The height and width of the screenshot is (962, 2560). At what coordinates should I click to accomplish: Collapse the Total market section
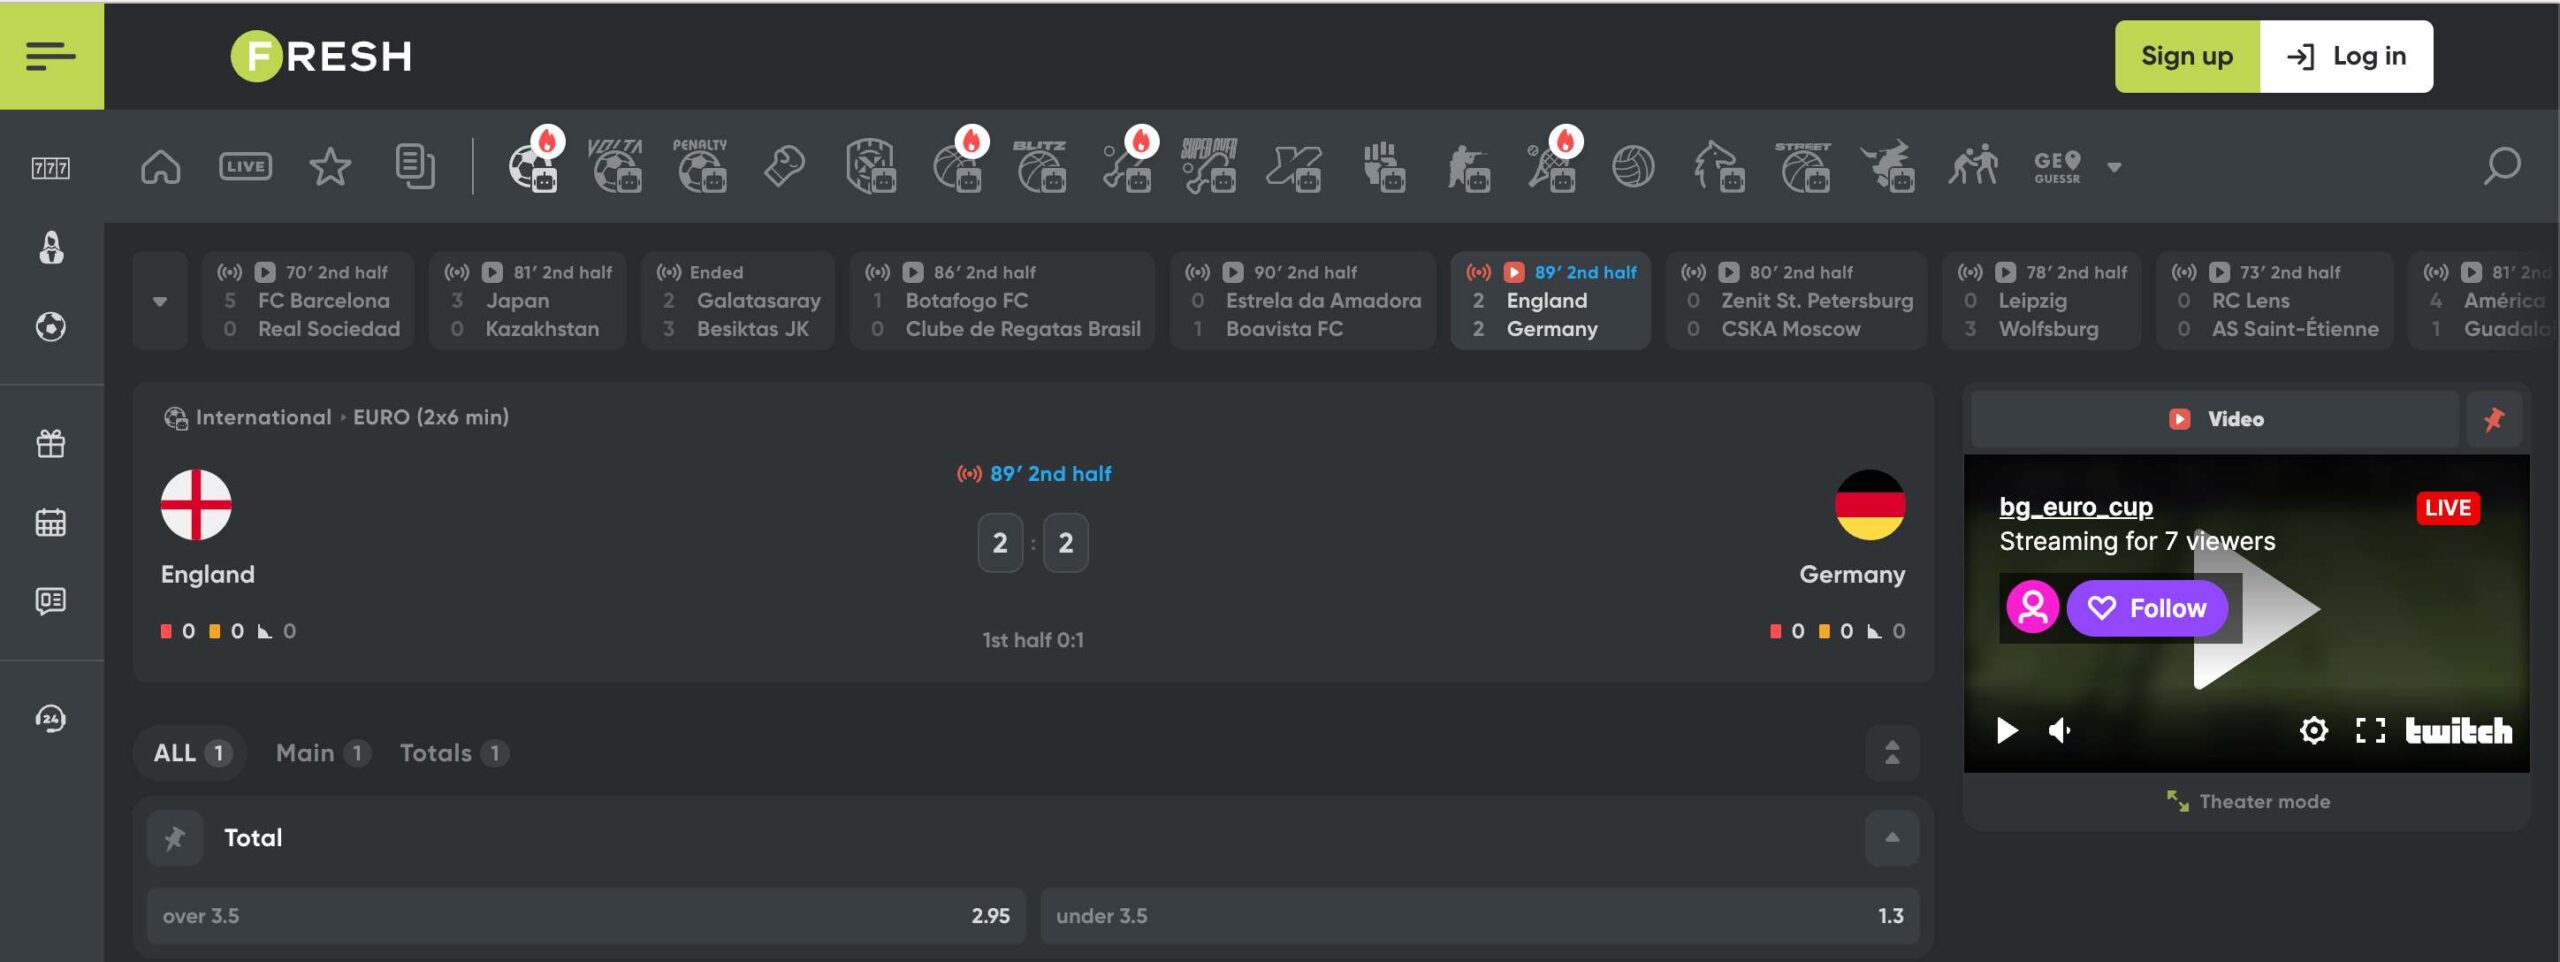point(1891,838)
